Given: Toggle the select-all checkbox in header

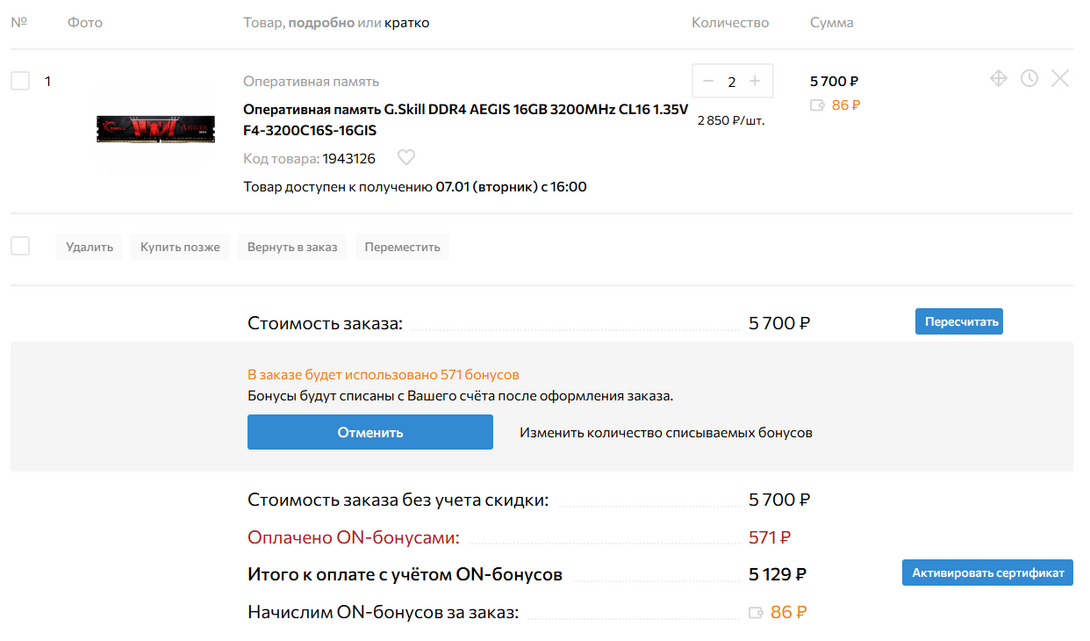Looking at the screenshot, I should [18, 22].
